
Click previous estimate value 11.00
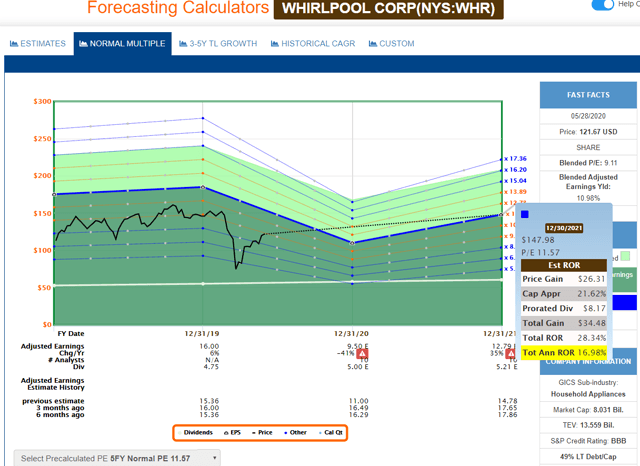tap(358, 401)
